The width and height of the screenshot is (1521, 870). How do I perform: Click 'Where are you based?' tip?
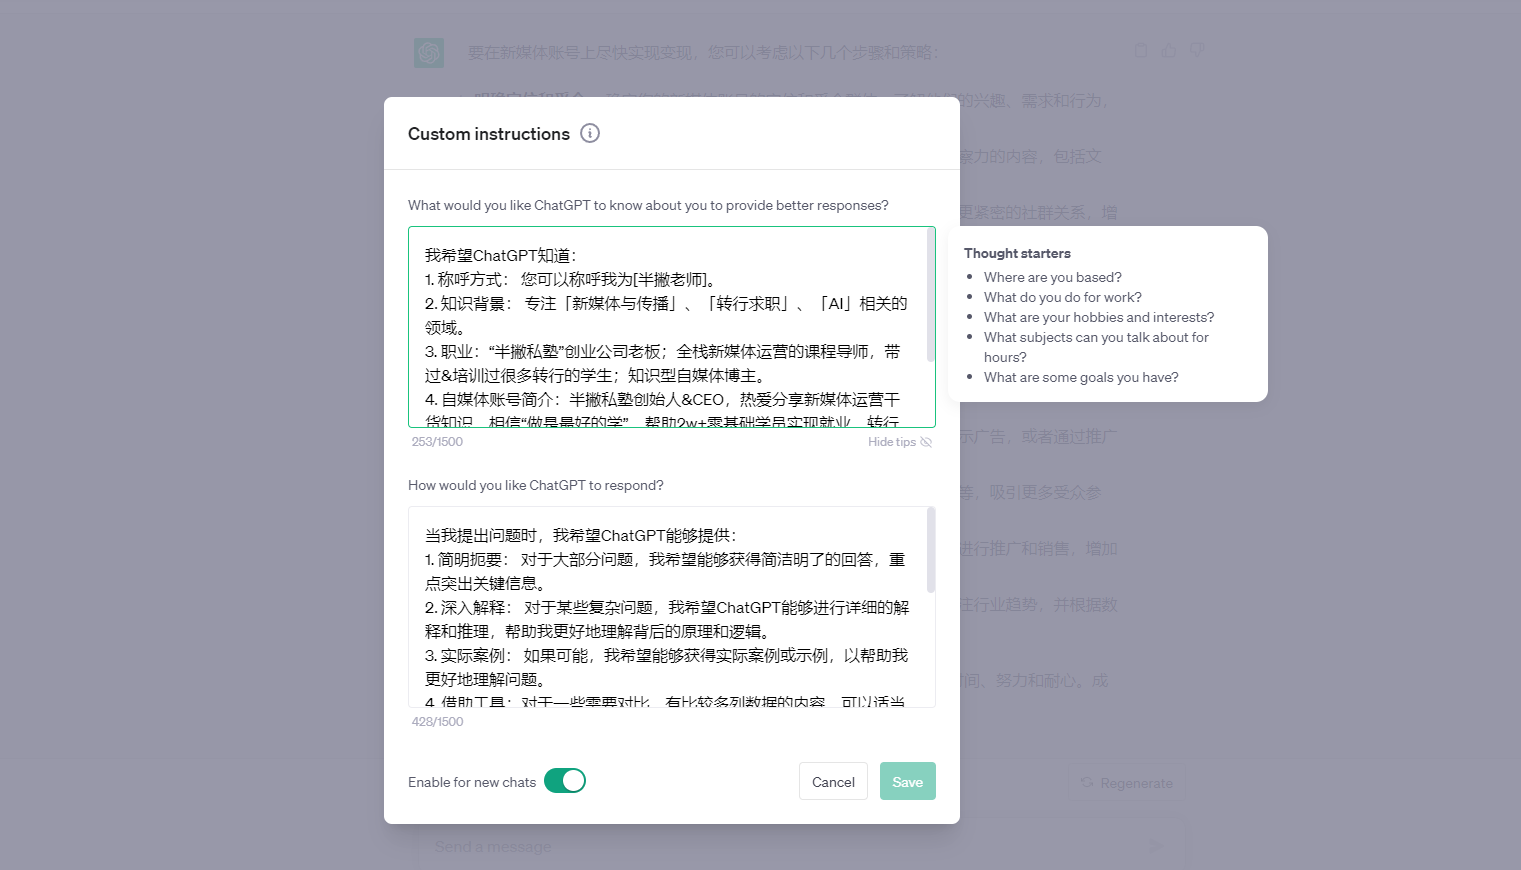click(x=1053, y=277)
